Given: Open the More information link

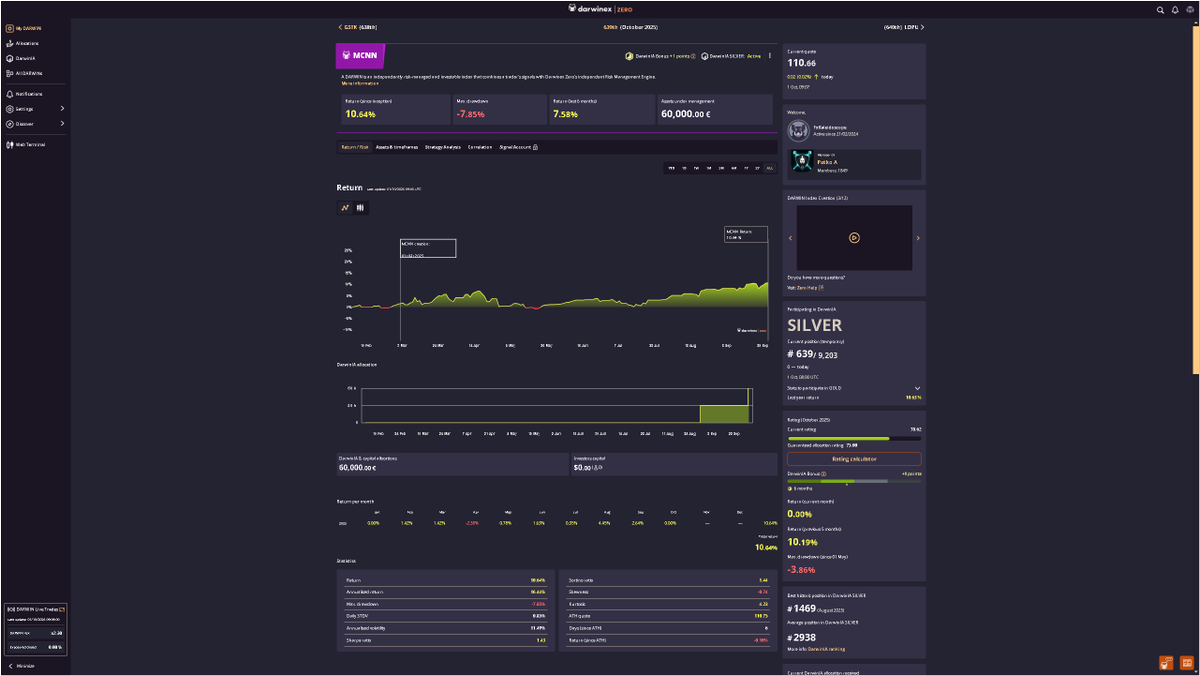Looking at the screenshot, I should point(360,83).
